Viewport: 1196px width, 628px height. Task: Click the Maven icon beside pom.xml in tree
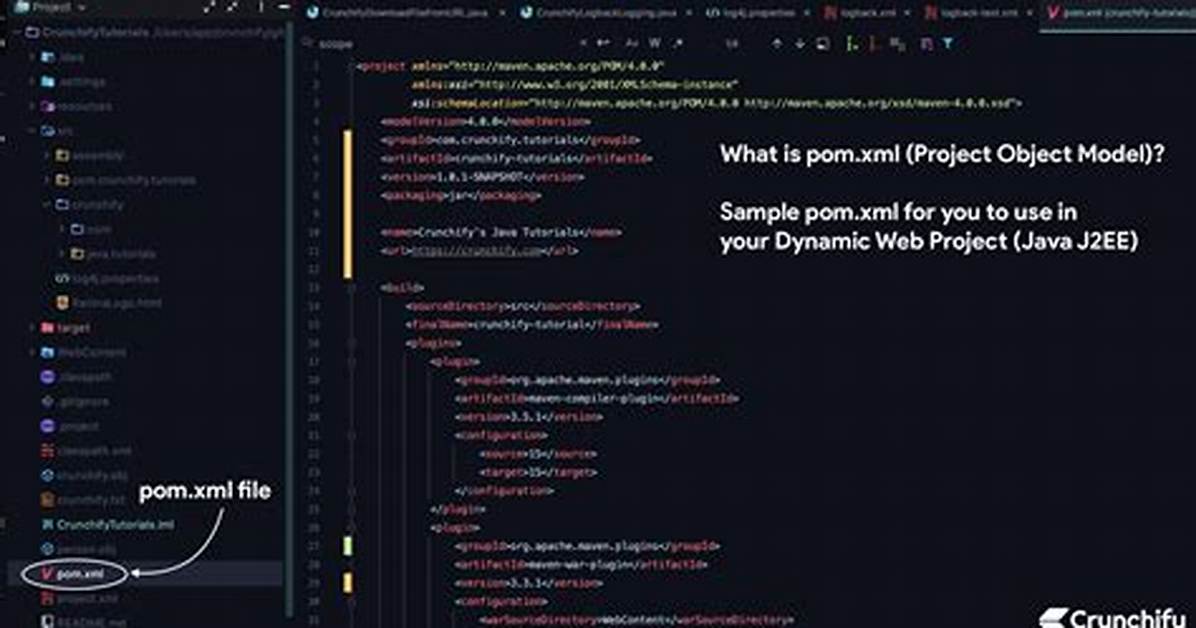47,574
